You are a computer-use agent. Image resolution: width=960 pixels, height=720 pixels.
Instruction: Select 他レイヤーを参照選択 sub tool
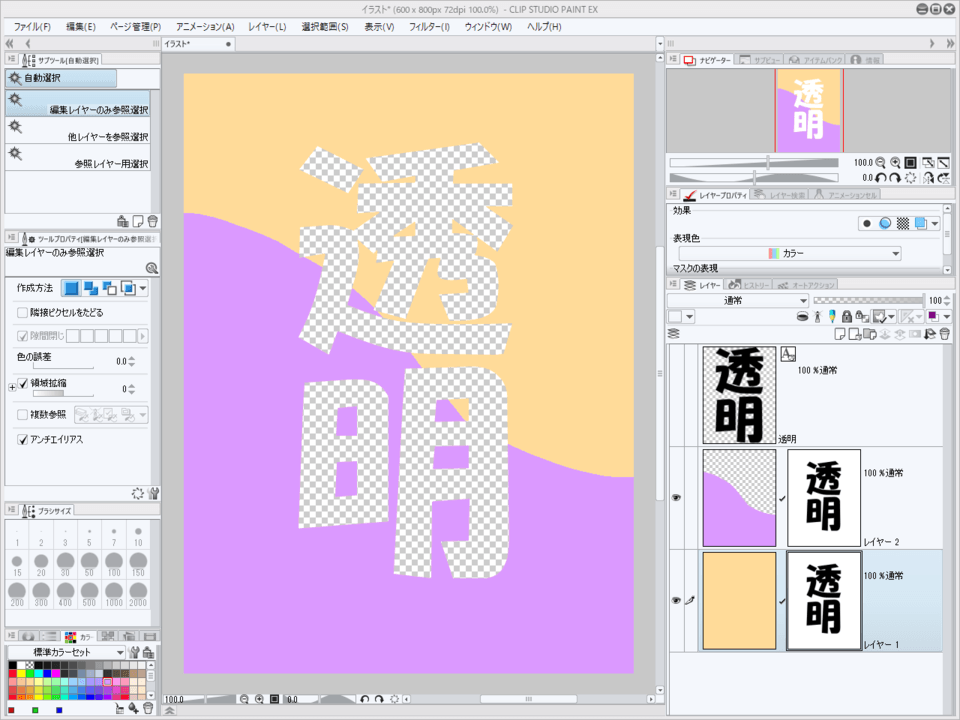[78, 130]
